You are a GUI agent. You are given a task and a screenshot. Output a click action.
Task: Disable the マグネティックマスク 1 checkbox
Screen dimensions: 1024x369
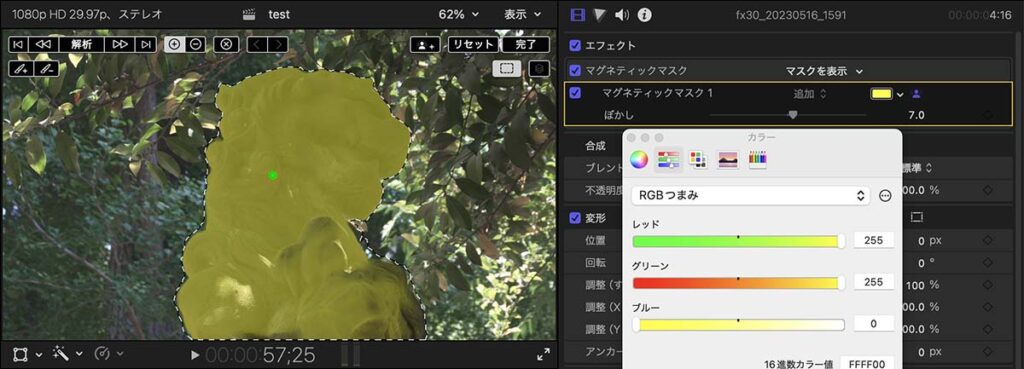point(575,93)
